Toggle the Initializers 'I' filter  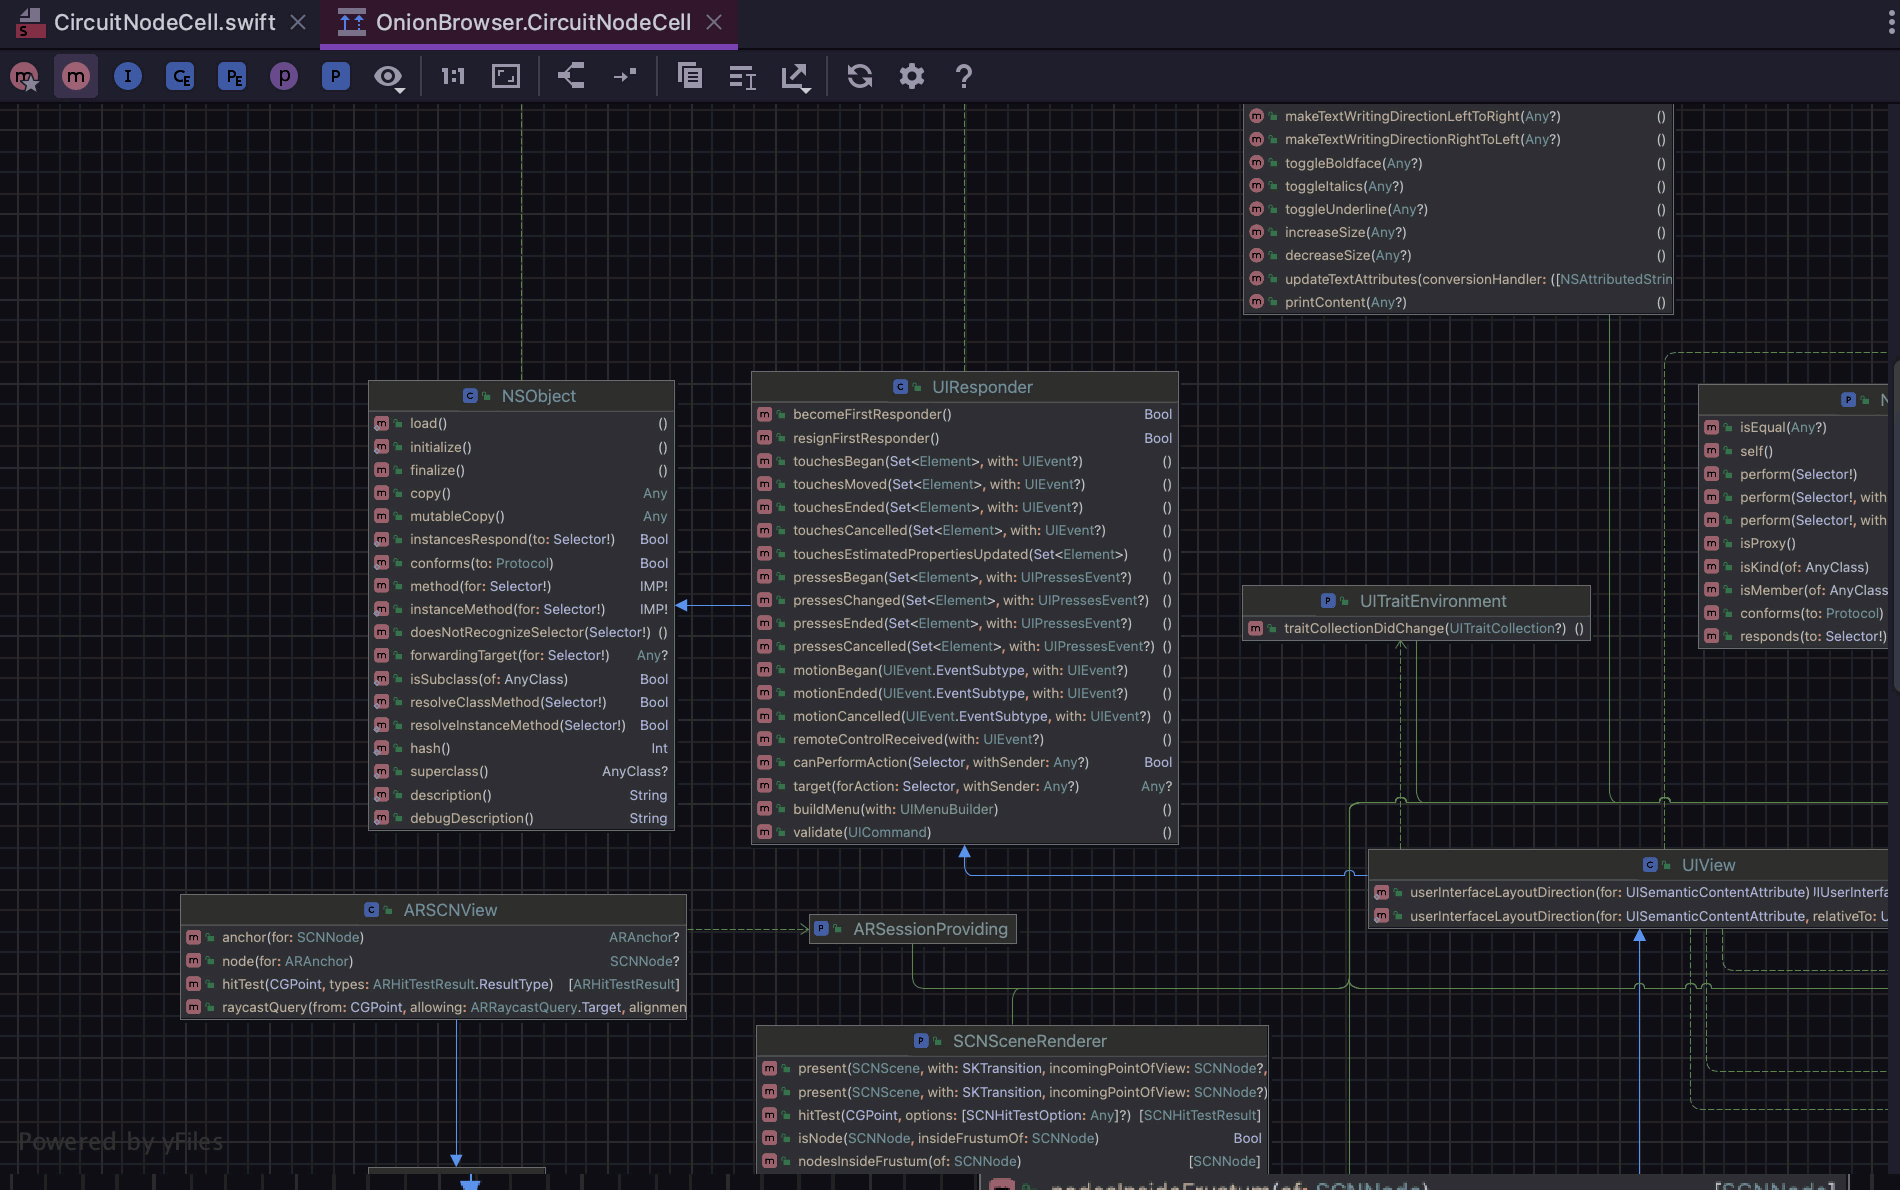pyautogui.click(x=128, y=76)
